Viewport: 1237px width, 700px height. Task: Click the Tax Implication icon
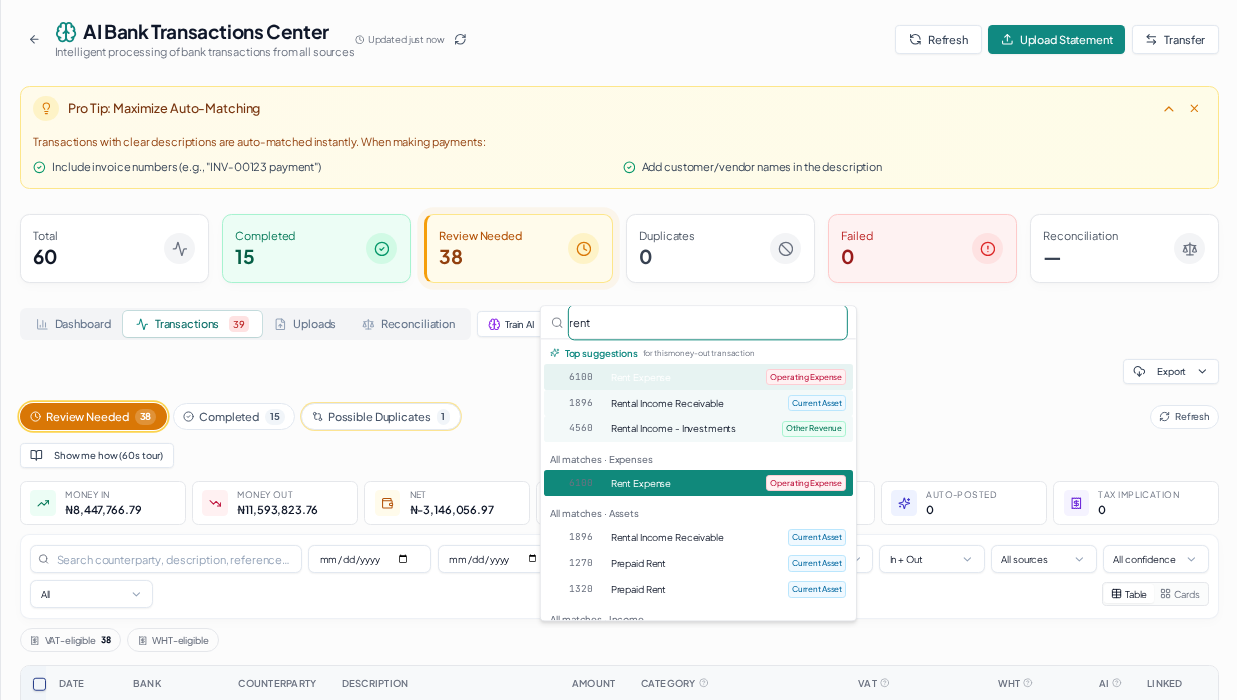[1077, 503]
